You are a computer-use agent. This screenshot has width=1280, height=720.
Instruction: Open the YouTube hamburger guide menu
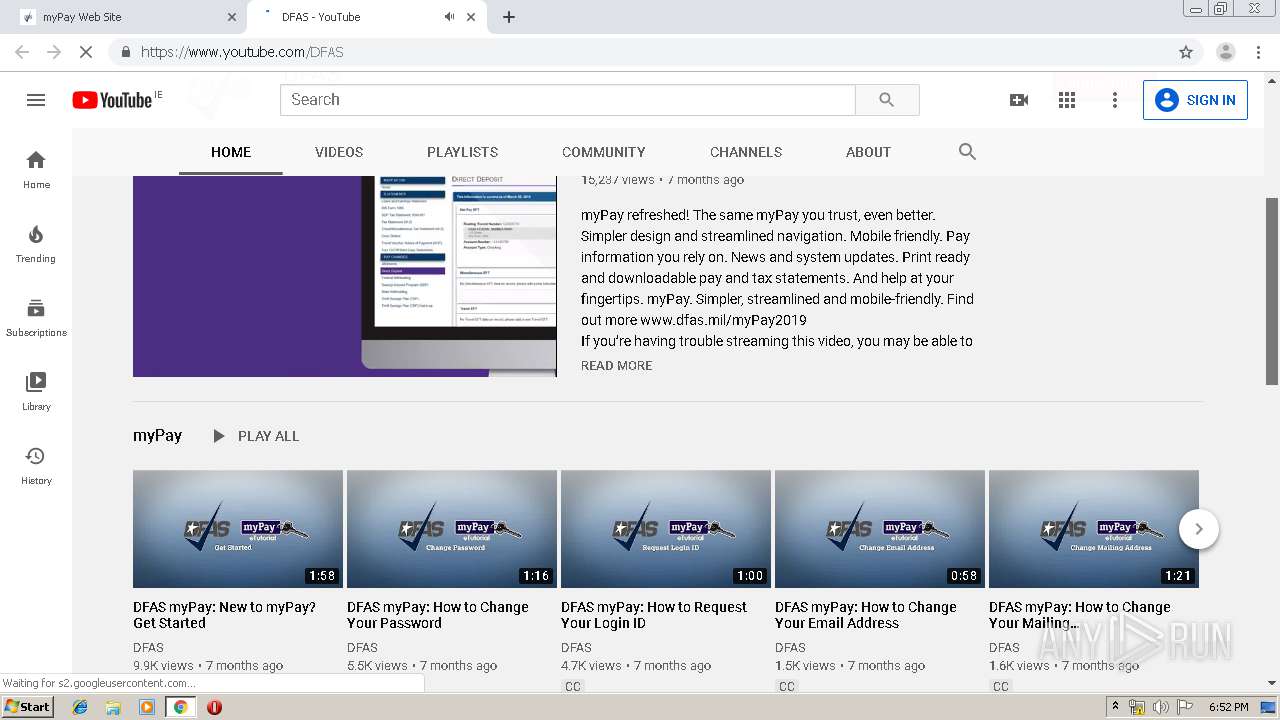pos(36,100)
